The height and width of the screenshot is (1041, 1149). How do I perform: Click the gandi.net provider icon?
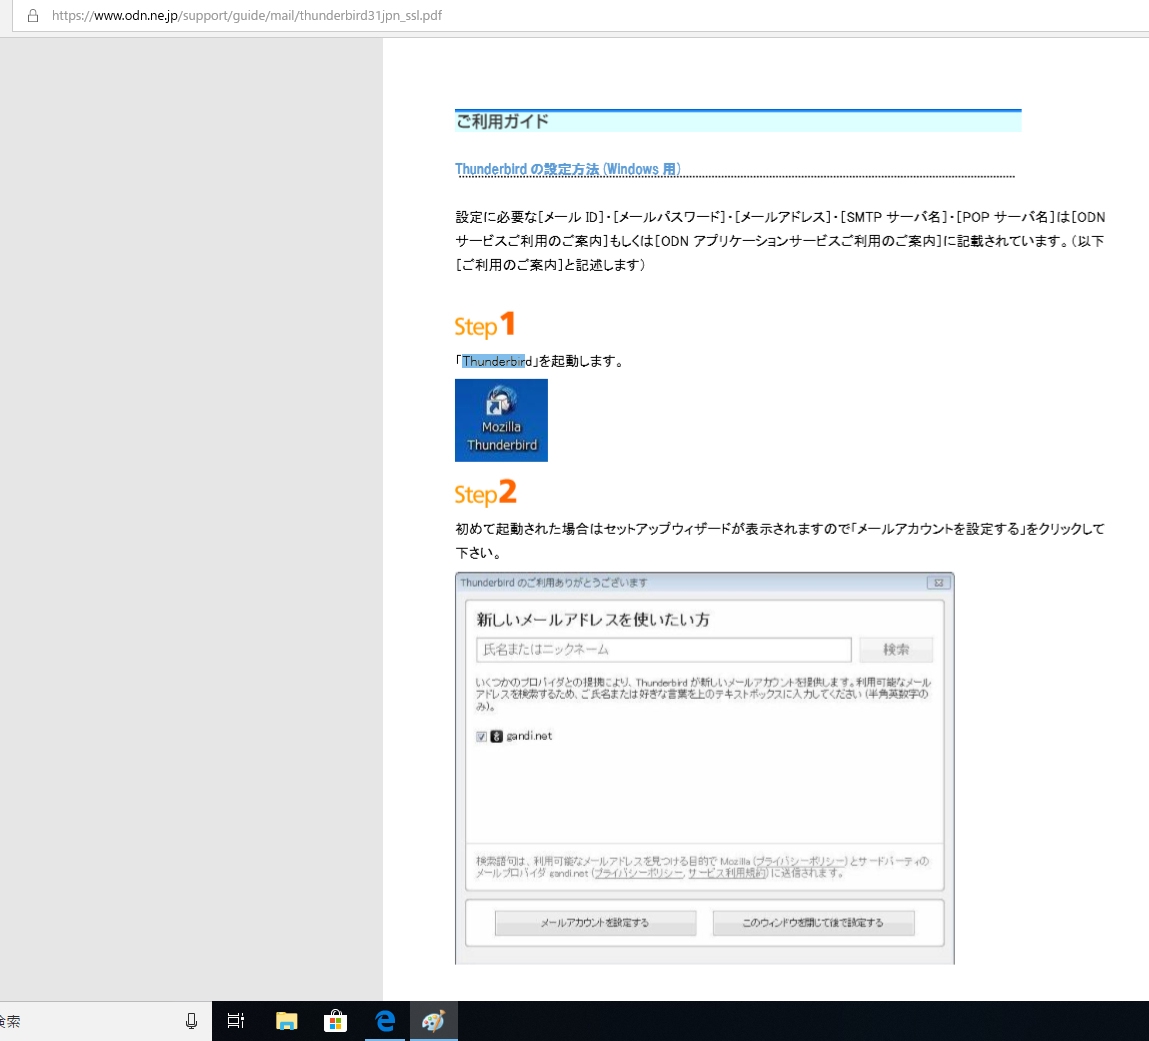coord(497,736)
